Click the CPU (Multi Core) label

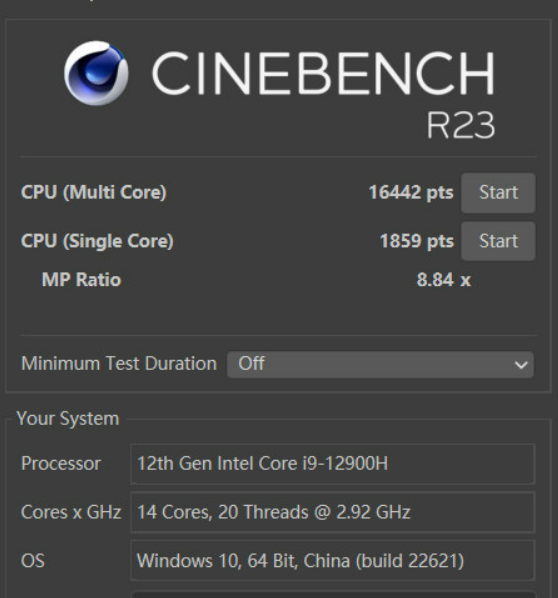[94, 192]
